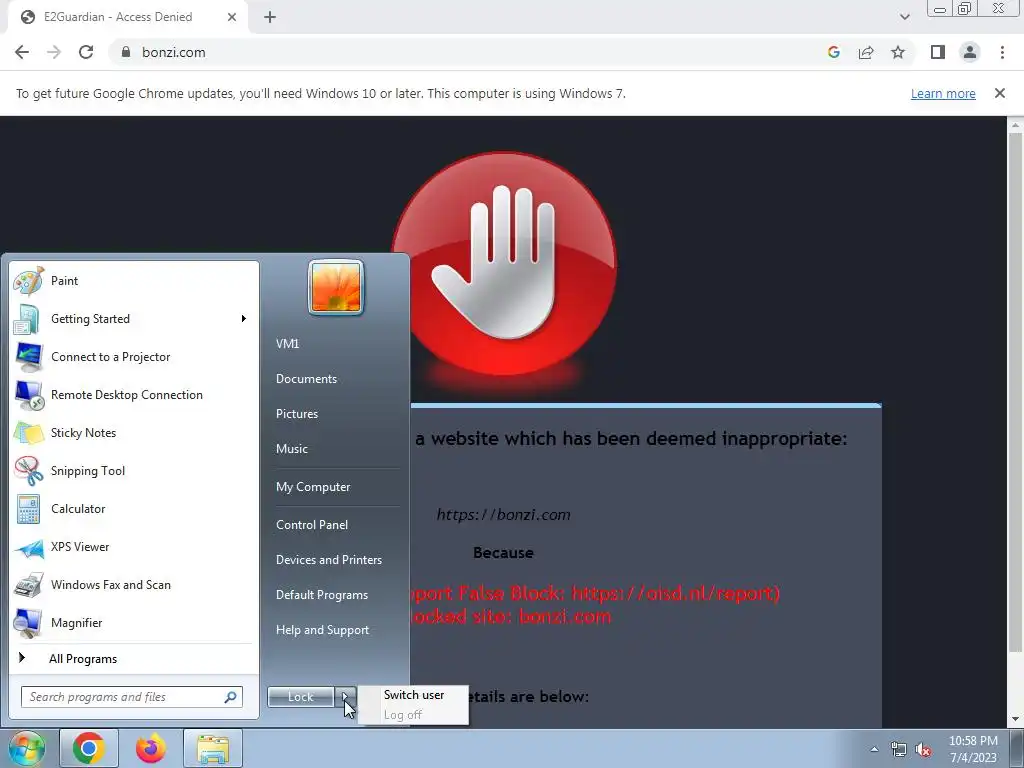The height and width of the screenshot is (768, 1024).
Task: Open a new tab
Action: (x=270, y=17)
